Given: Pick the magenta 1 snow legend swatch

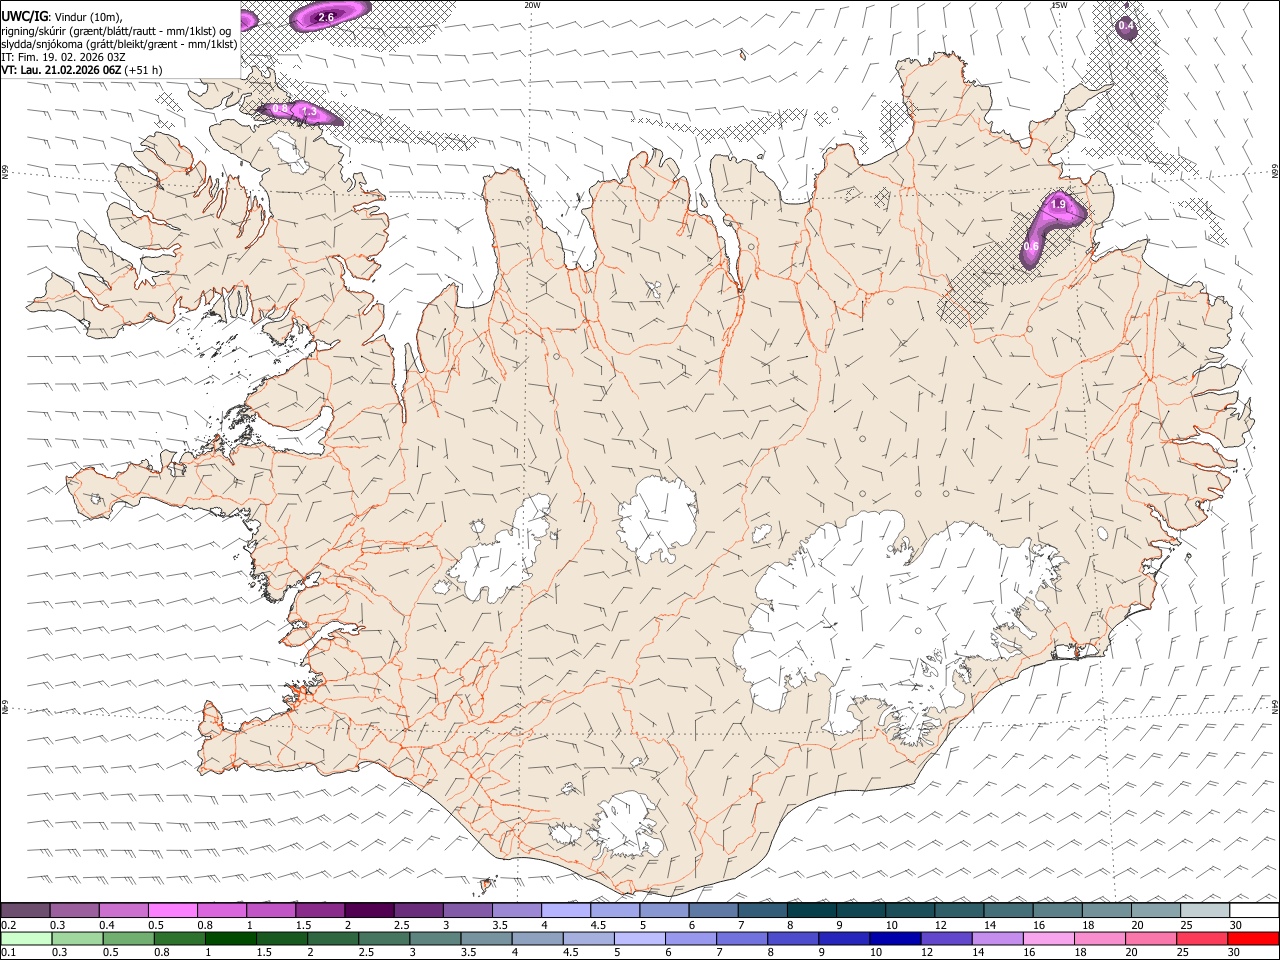Looking at the screenshot, I should 270,911.
